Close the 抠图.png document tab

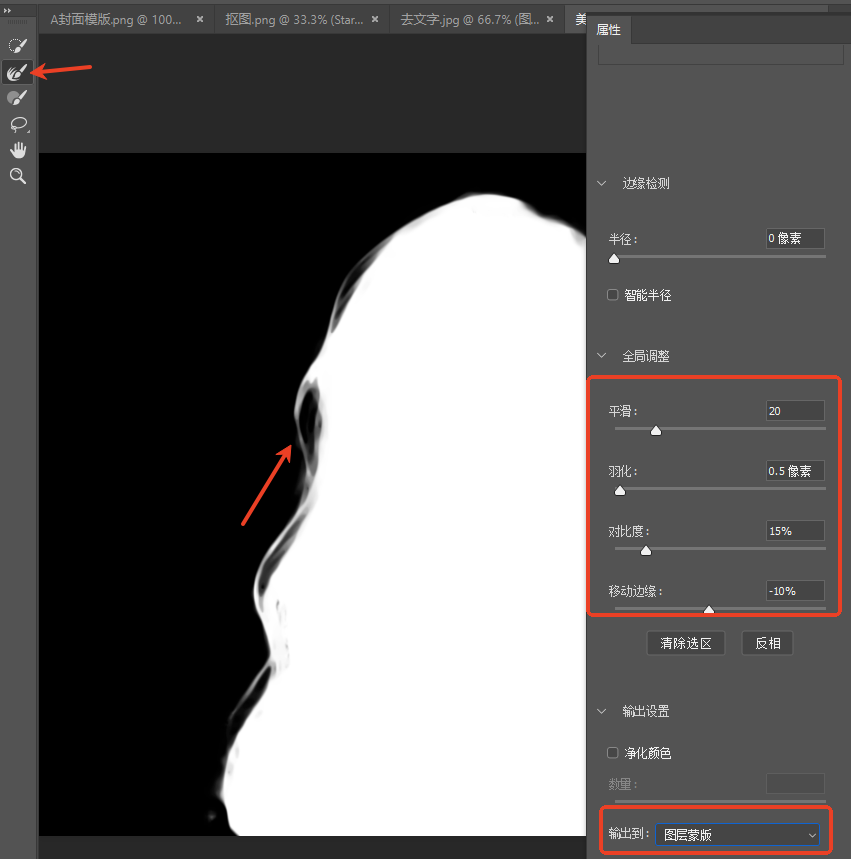375,19
